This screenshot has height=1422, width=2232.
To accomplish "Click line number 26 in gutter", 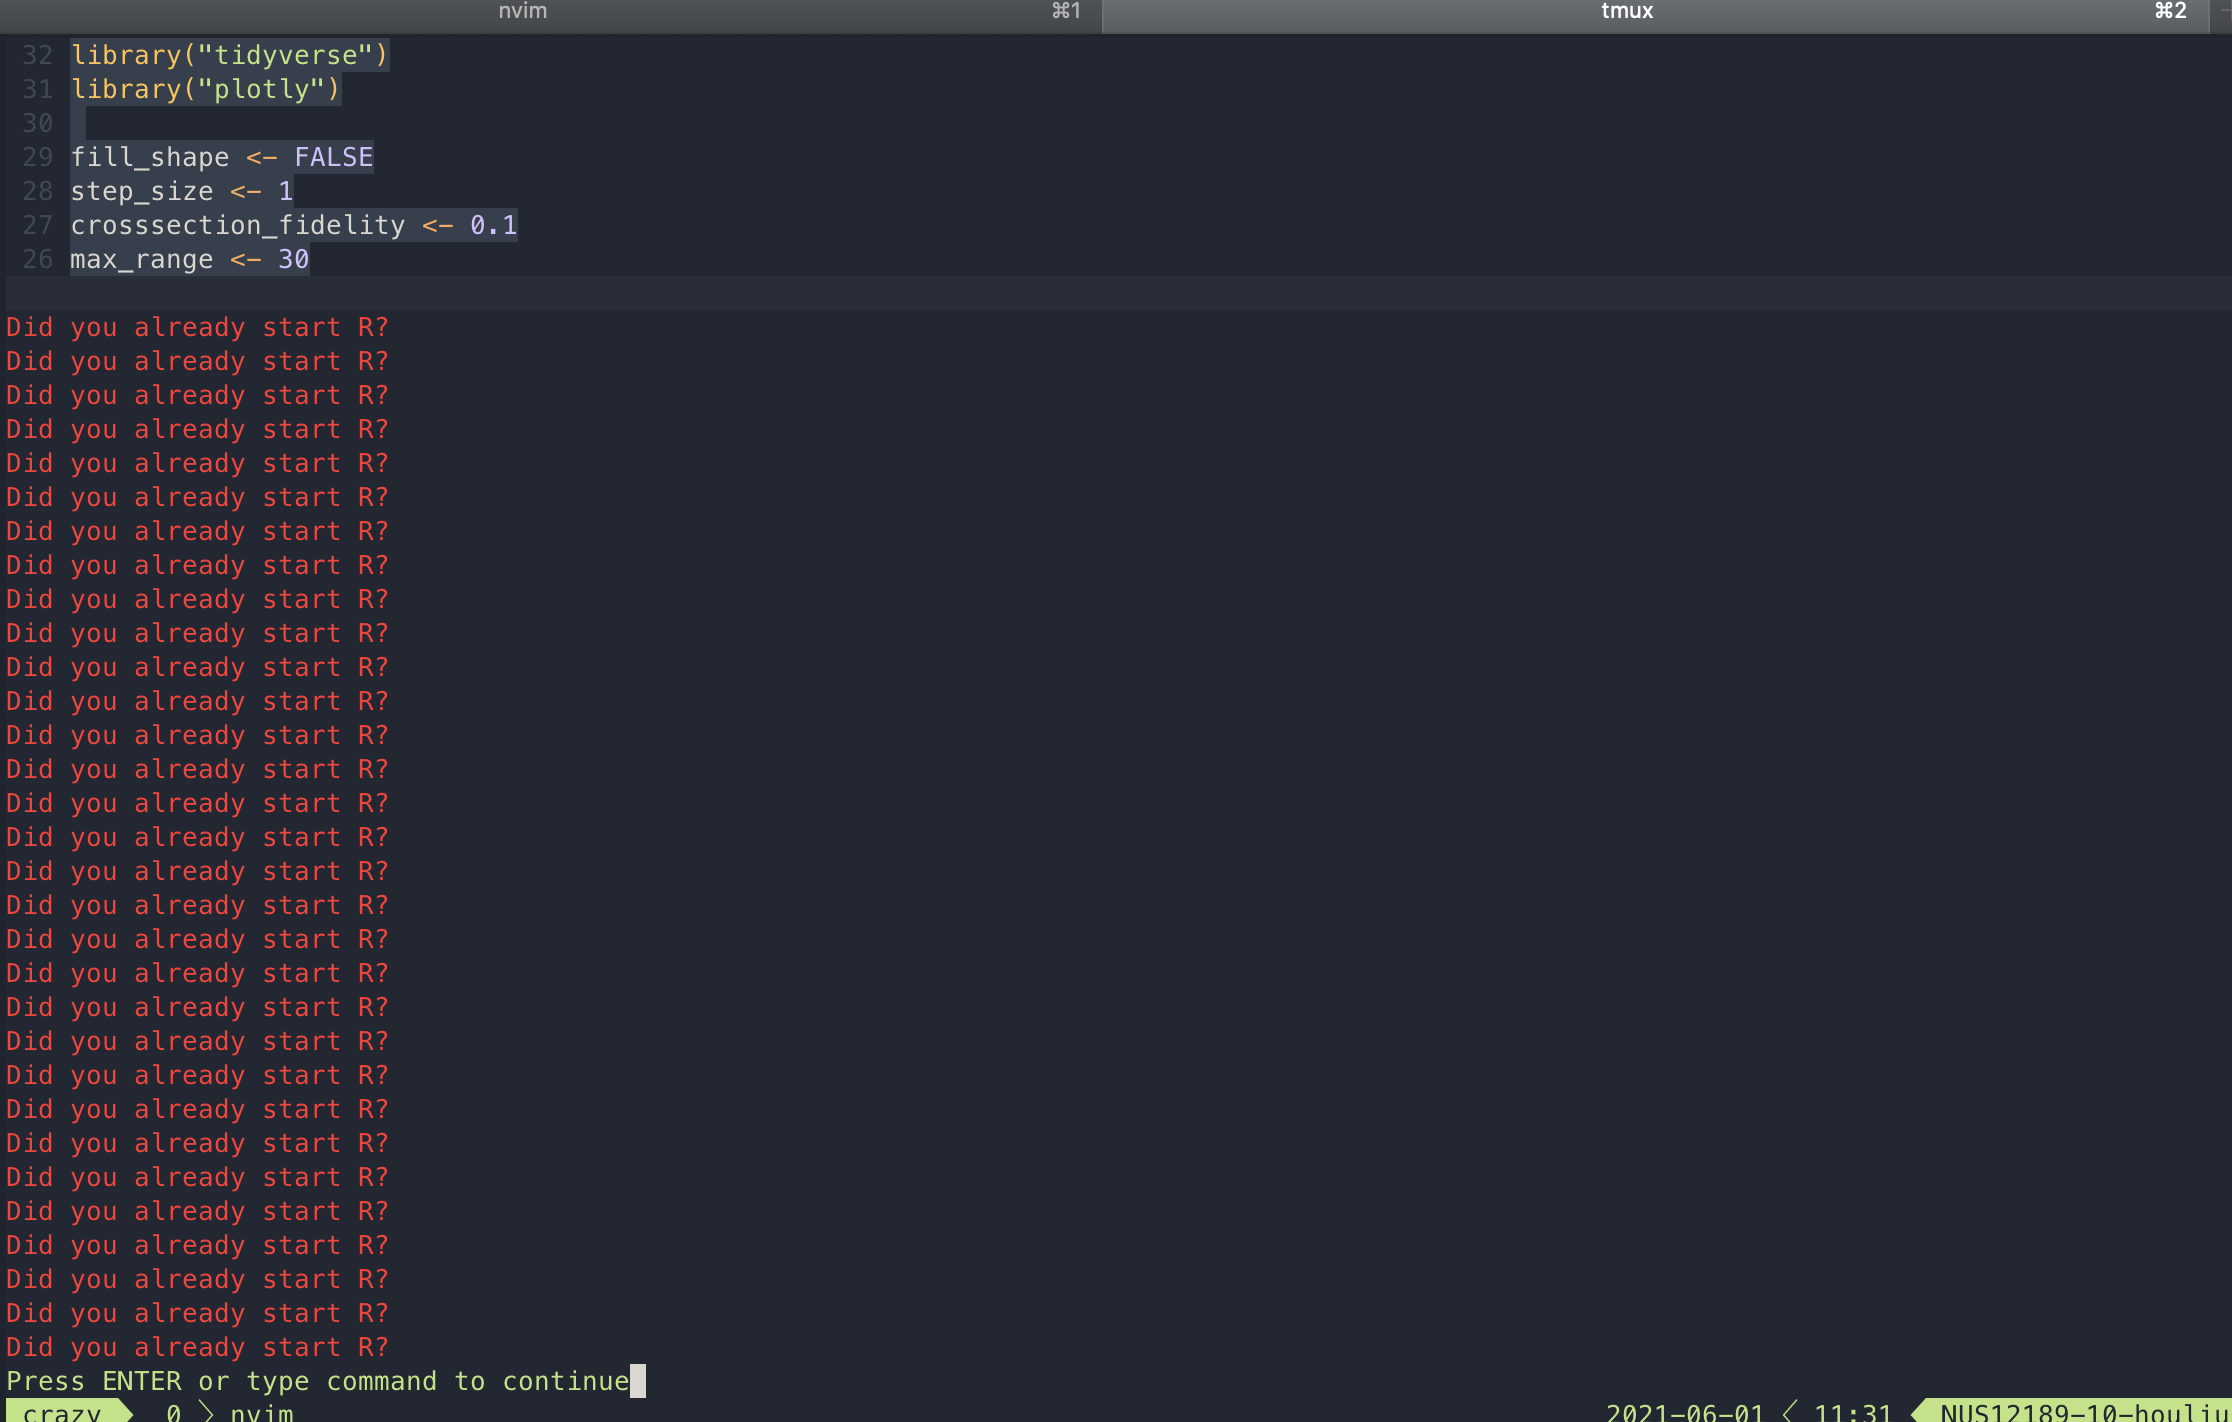I will click(x=37, y=259).
